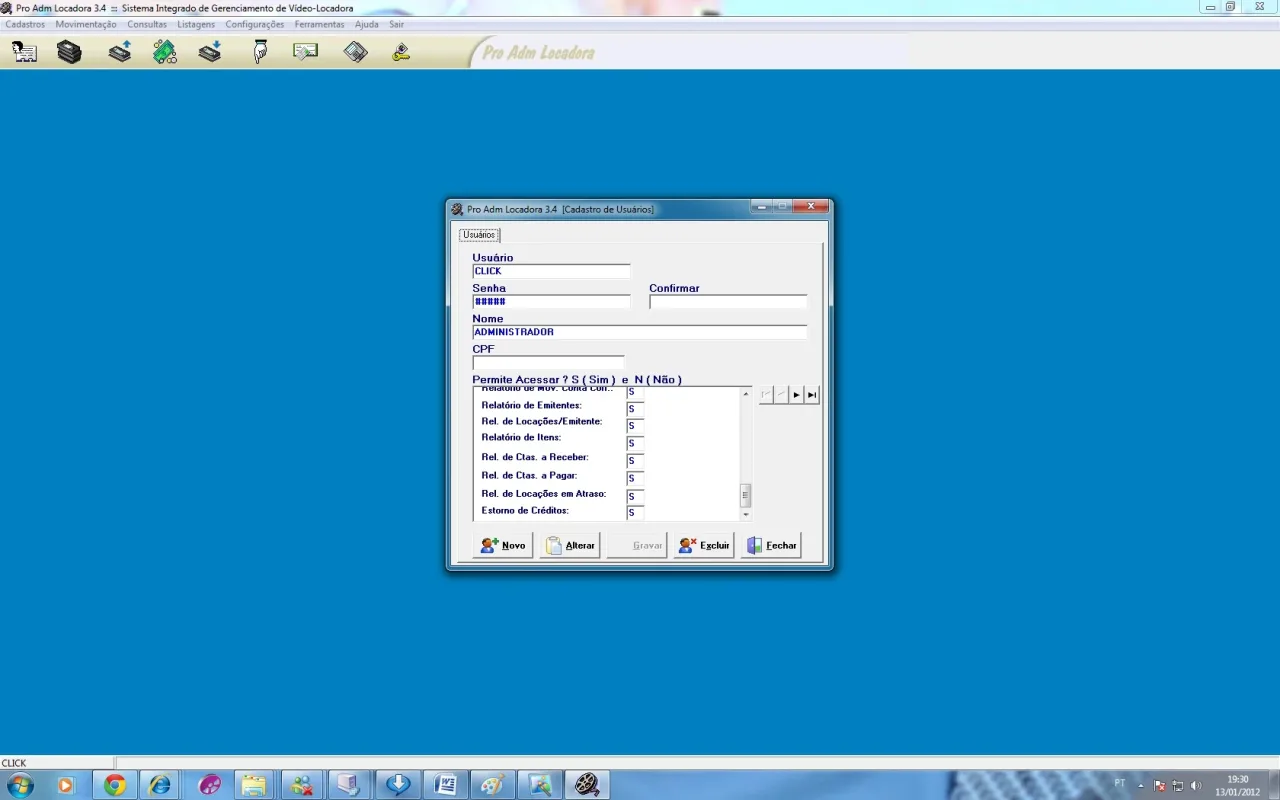
Task: Open Google Chrome from the taskbar
Action: 115,785
